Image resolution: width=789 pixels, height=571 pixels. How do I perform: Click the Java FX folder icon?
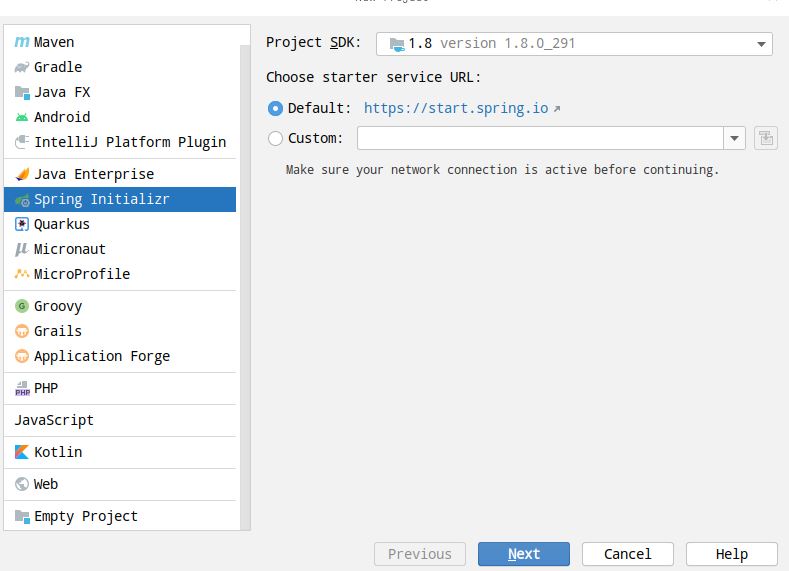coord(22,92)
